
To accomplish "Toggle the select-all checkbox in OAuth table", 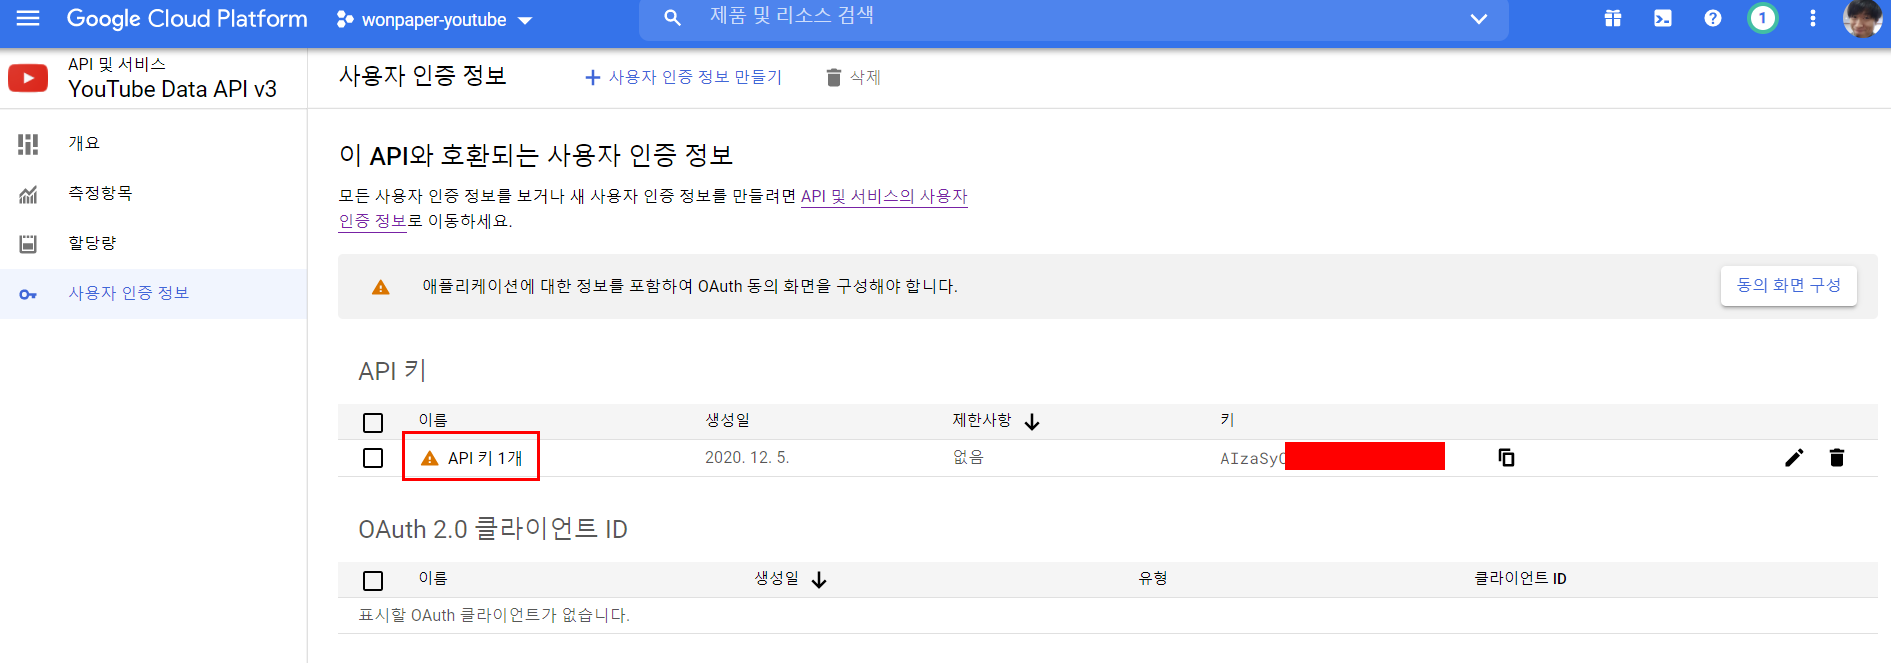I will pos(373,581).
